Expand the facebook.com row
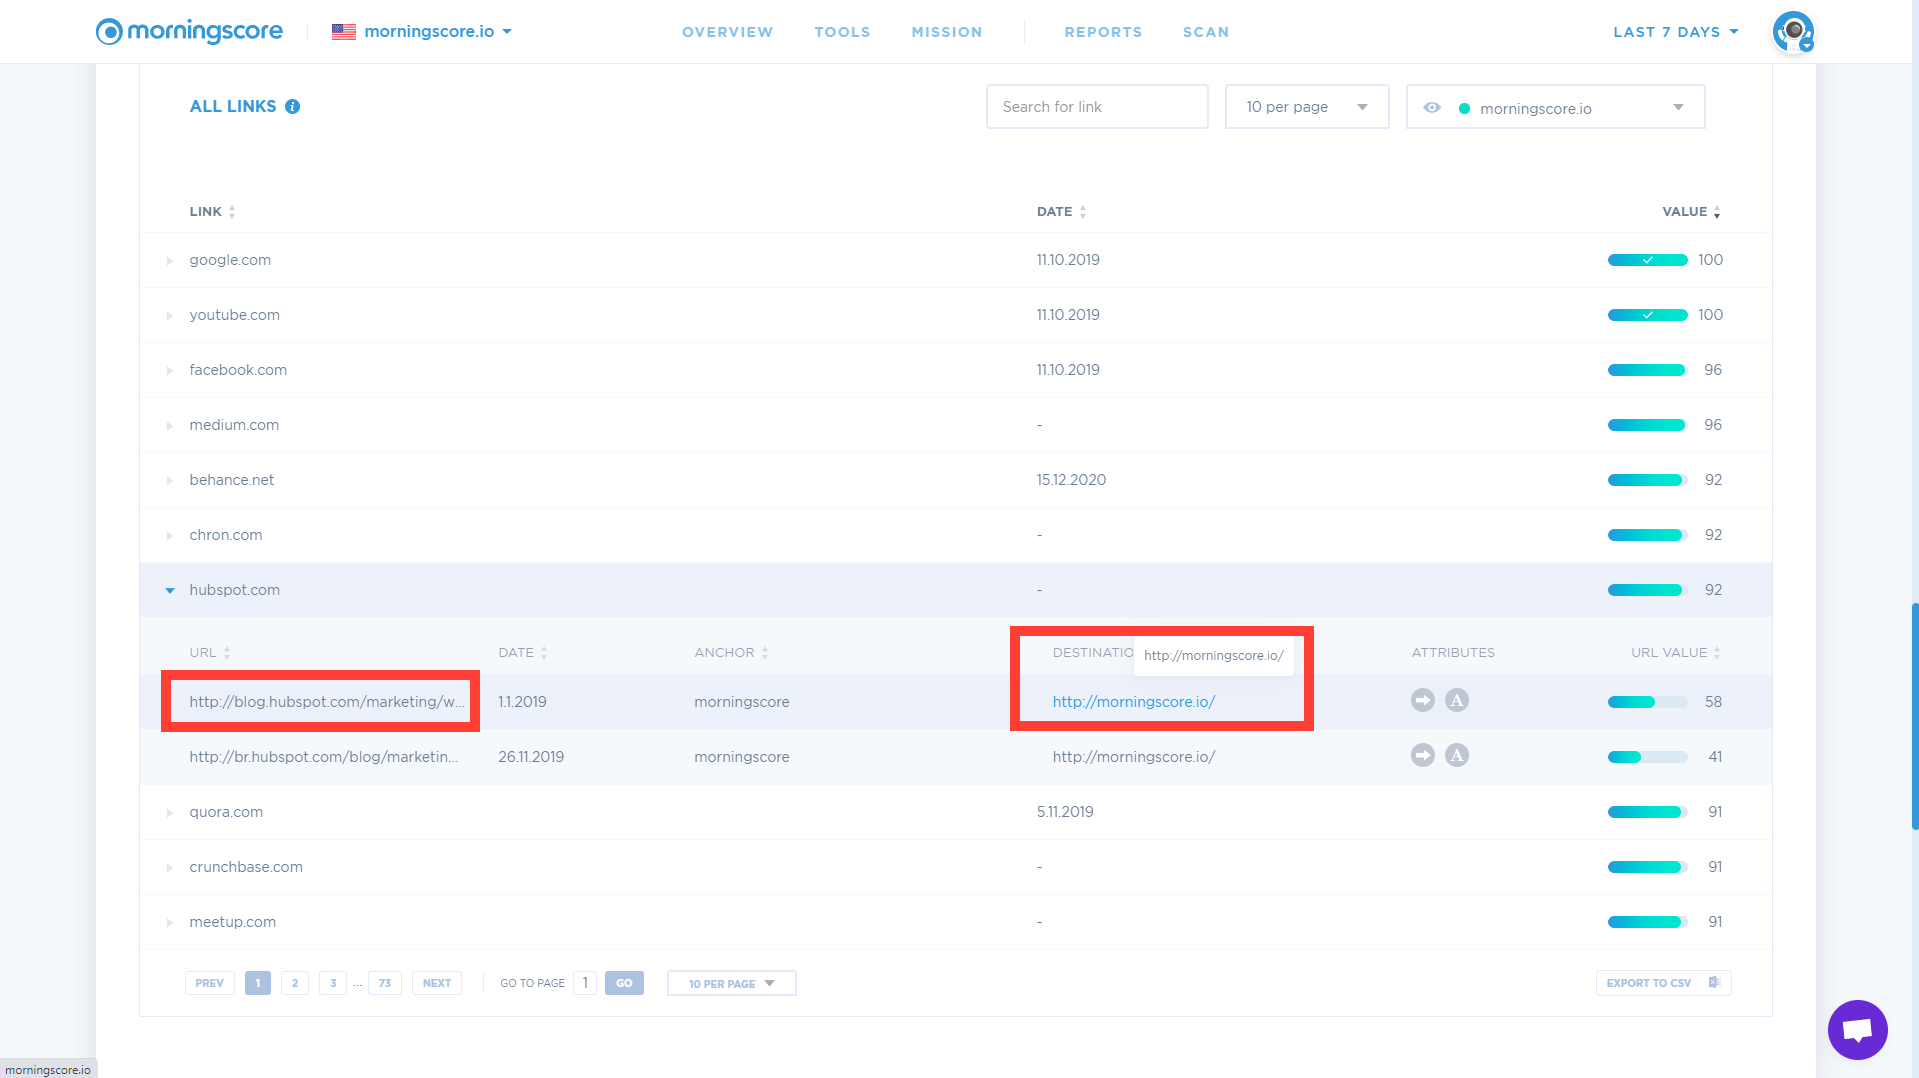The height and width of the screenshot is (1078, 1919). 170,371
